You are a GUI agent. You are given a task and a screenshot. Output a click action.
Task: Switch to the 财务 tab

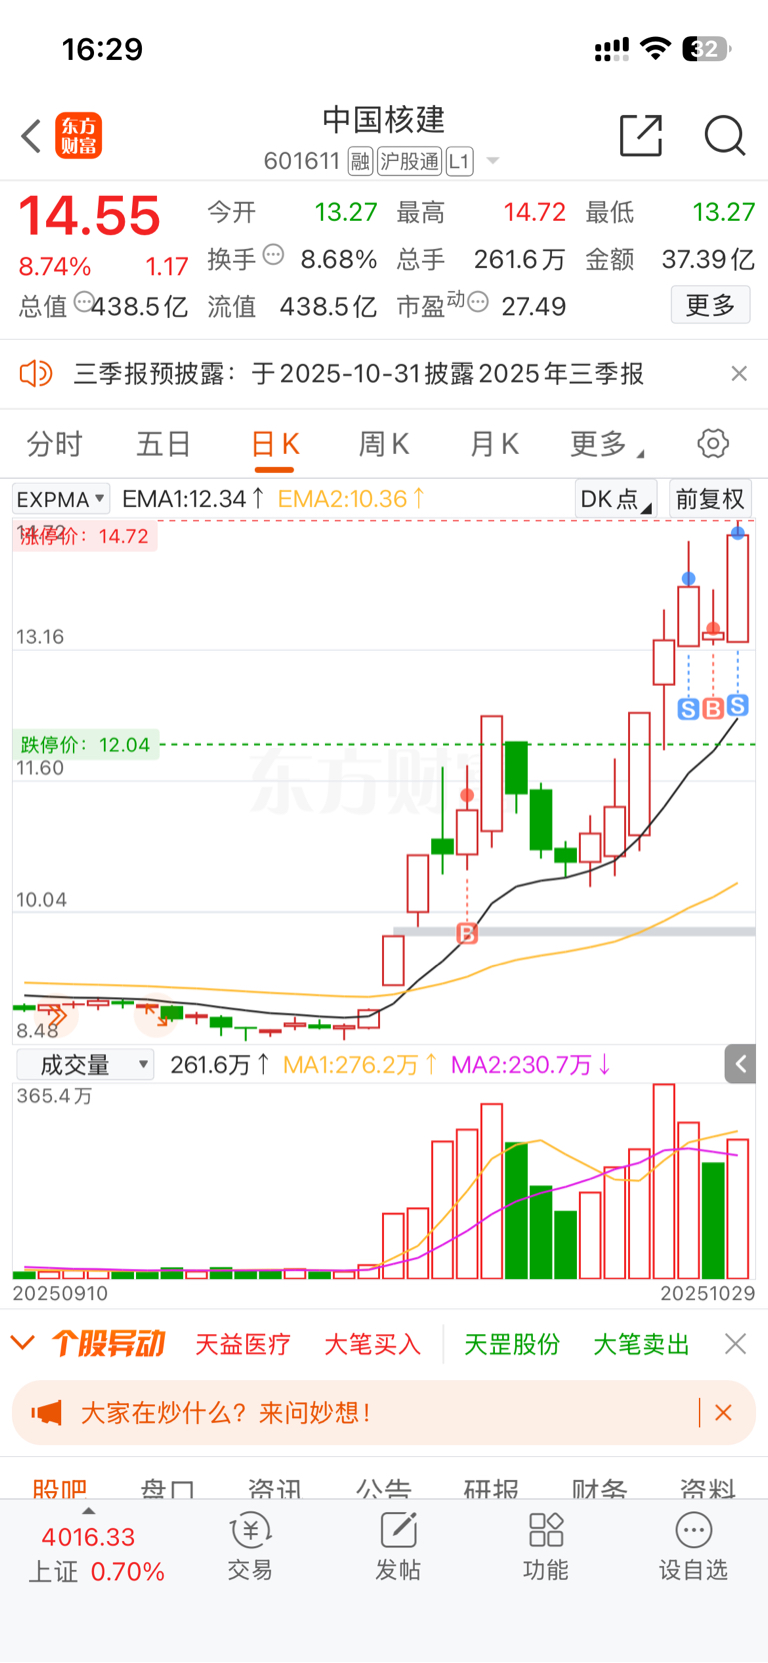[x=599, y=1488]
